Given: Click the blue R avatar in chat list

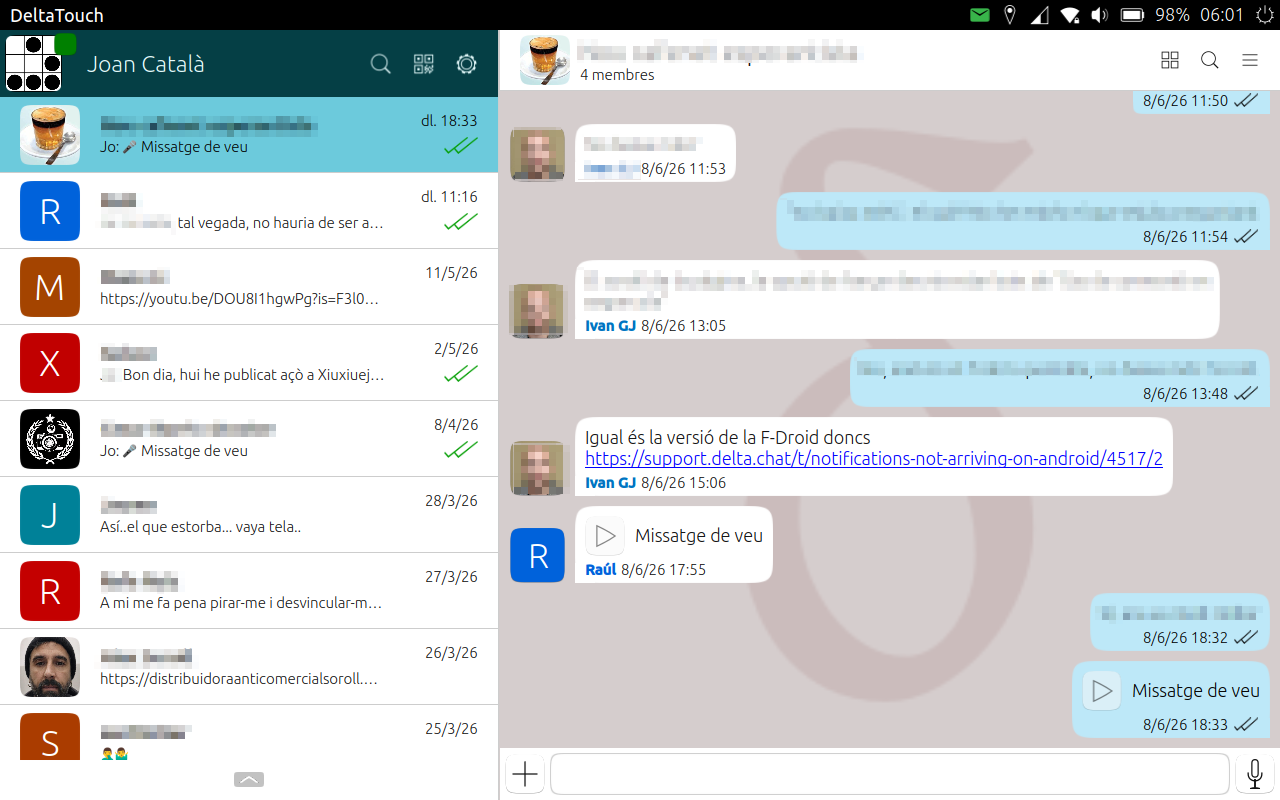Looking at the screenshot, I should 50,211.
